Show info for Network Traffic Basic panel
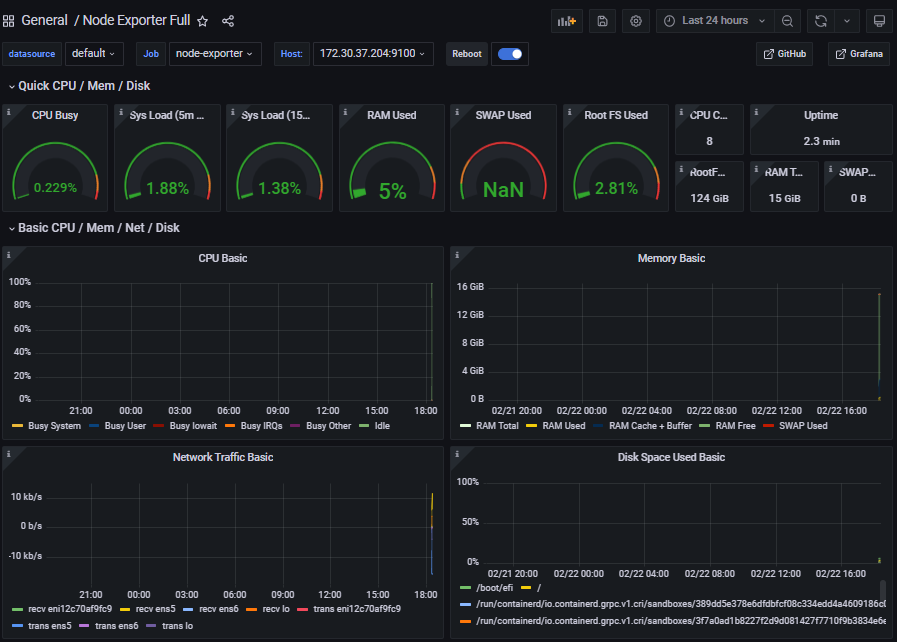This screenshot has height=642, width=897. click(x=9, y=454)
